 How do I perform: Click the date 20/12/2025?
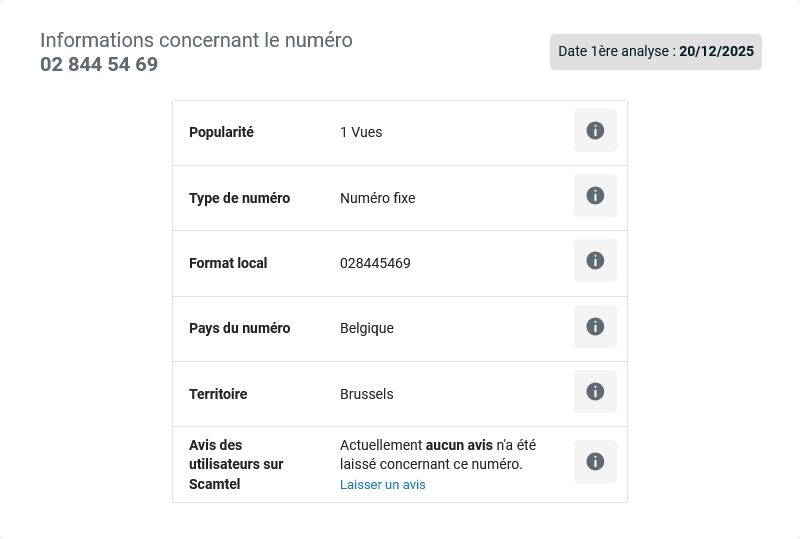716,52
